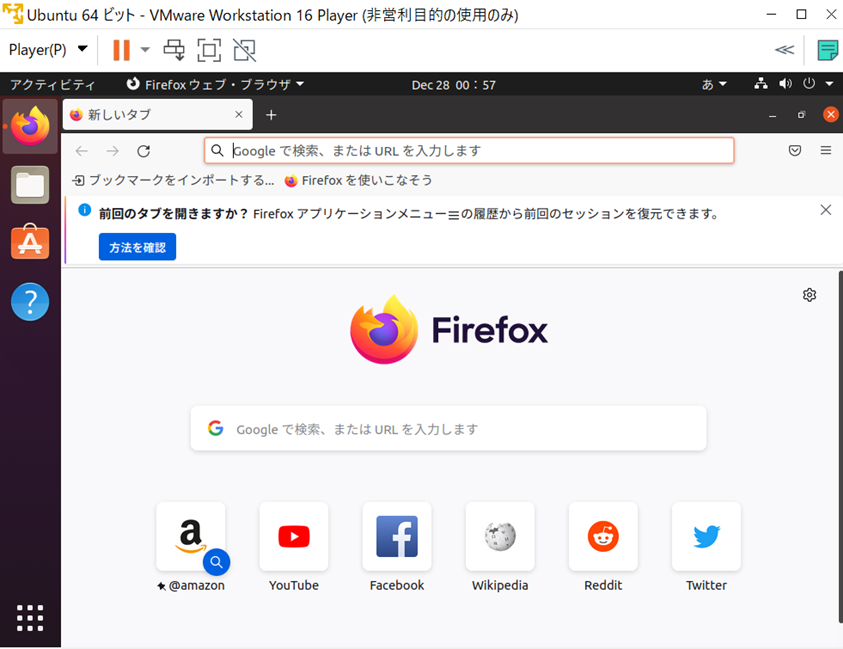
Task: Open the Firefox application hamburger menu
Action: pyautogui.click(x=826, y=151)
